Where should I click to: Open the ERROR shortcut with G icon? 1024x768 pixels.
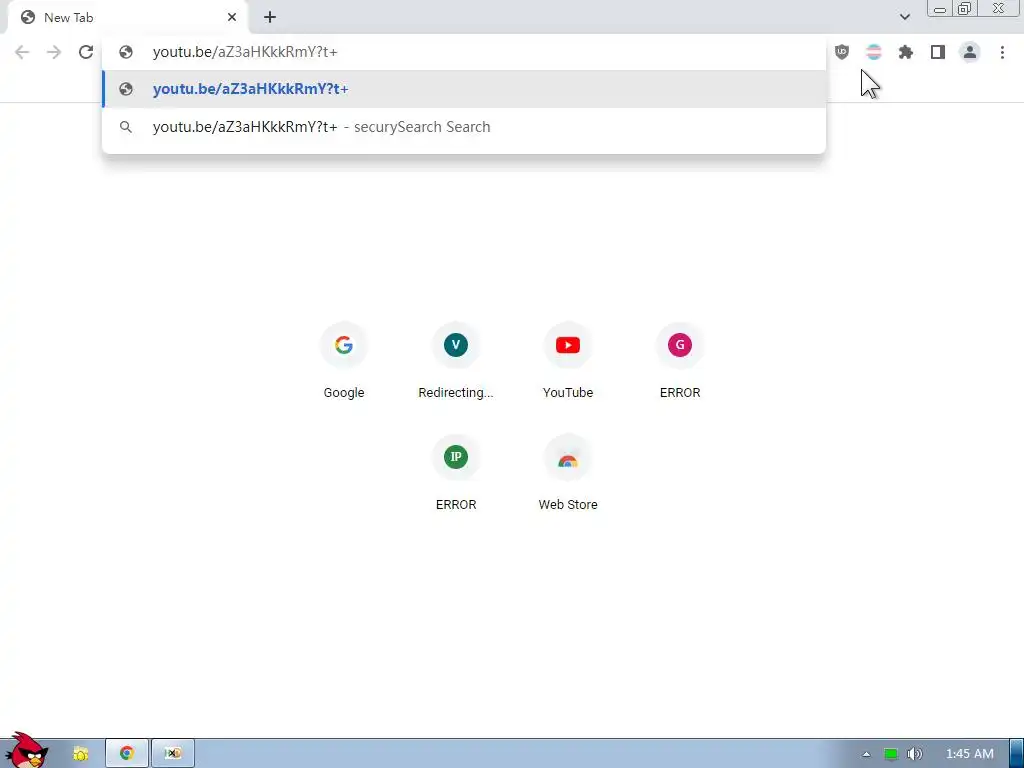pyautogui.click(x=680, y=362)
